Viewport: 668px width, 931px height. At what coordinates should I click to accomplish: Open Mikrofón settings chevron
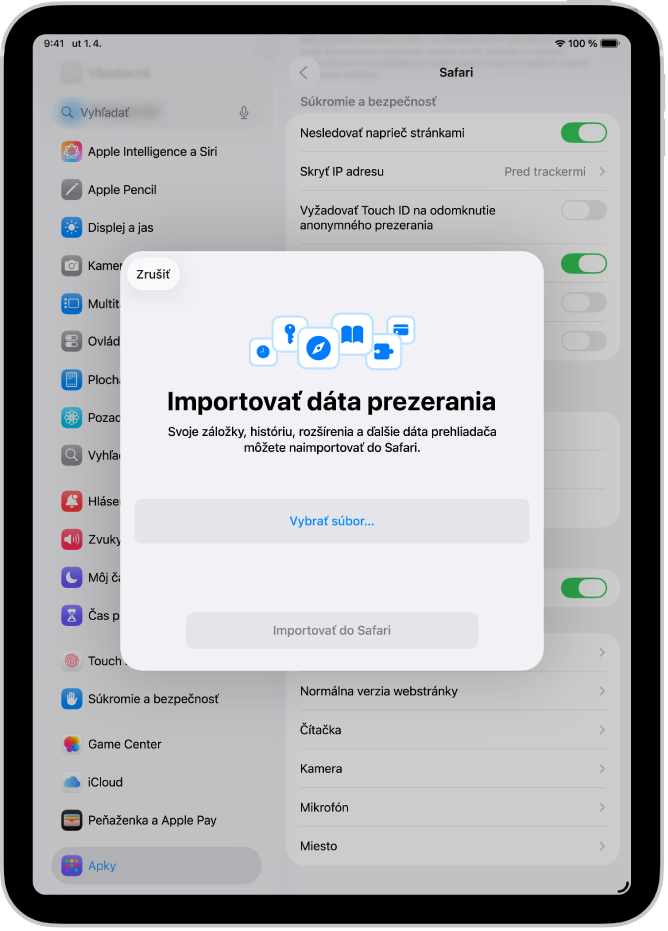(x=602, y=808)
